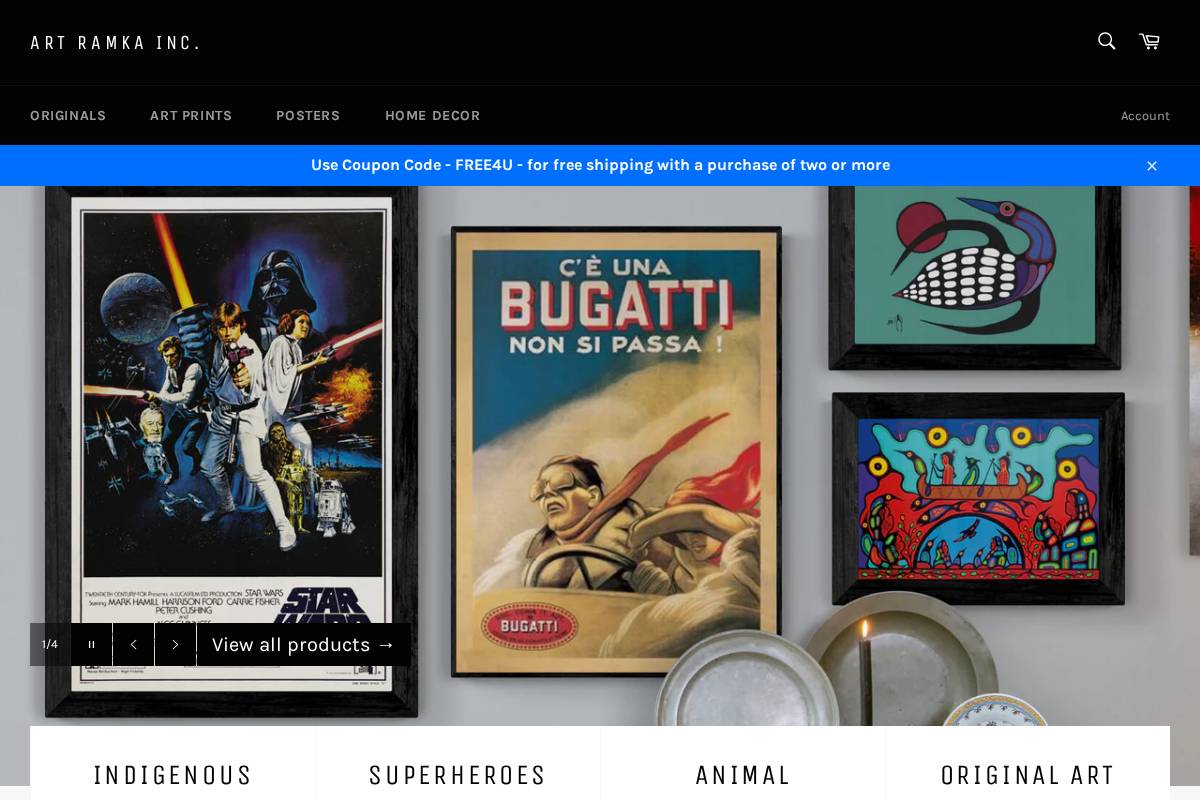Browse the Posters section
1200x800 pixels.
pyautogui.click(x=308, y=115)
